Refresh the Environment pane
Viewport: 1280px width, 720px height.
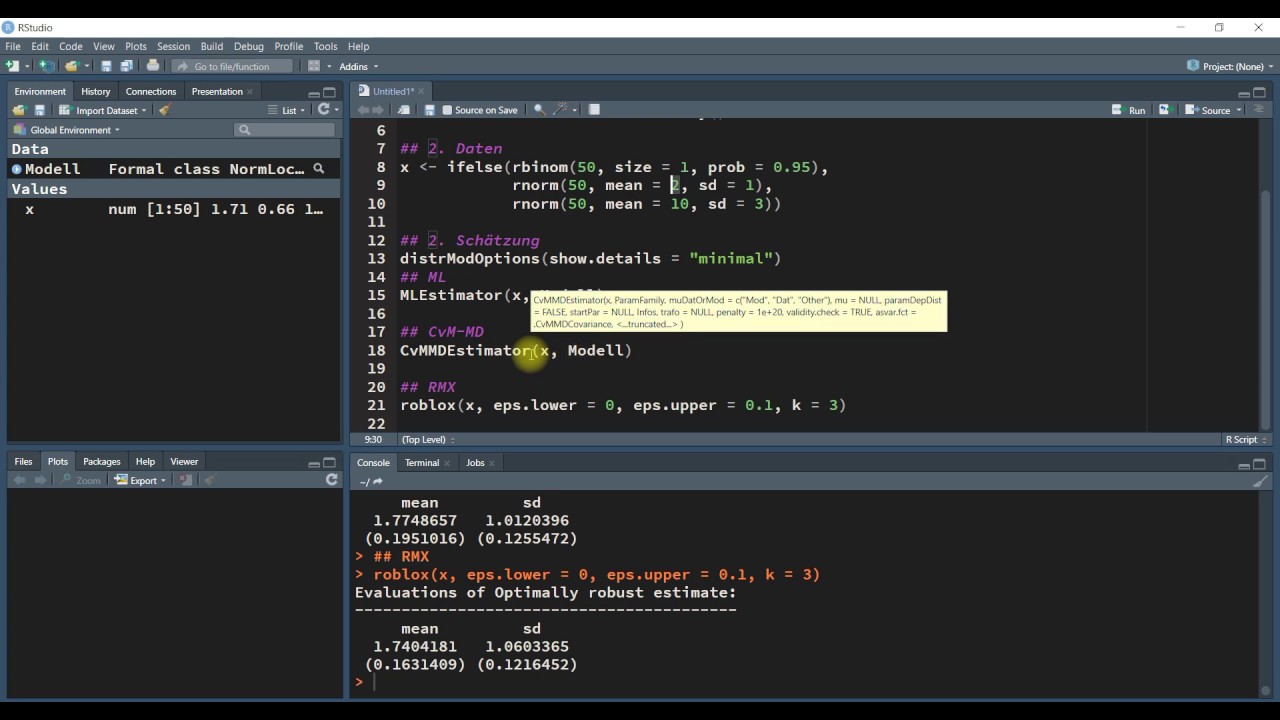(323, 110)
